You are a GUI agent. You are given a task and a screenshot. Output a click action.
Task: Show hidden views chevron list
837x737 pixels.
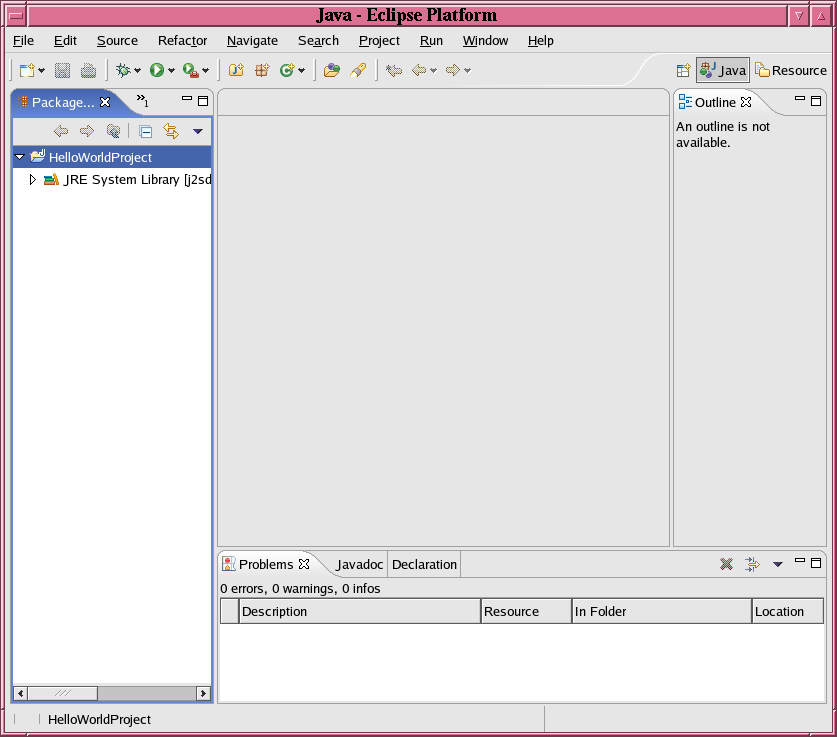(x=142, y=100)
